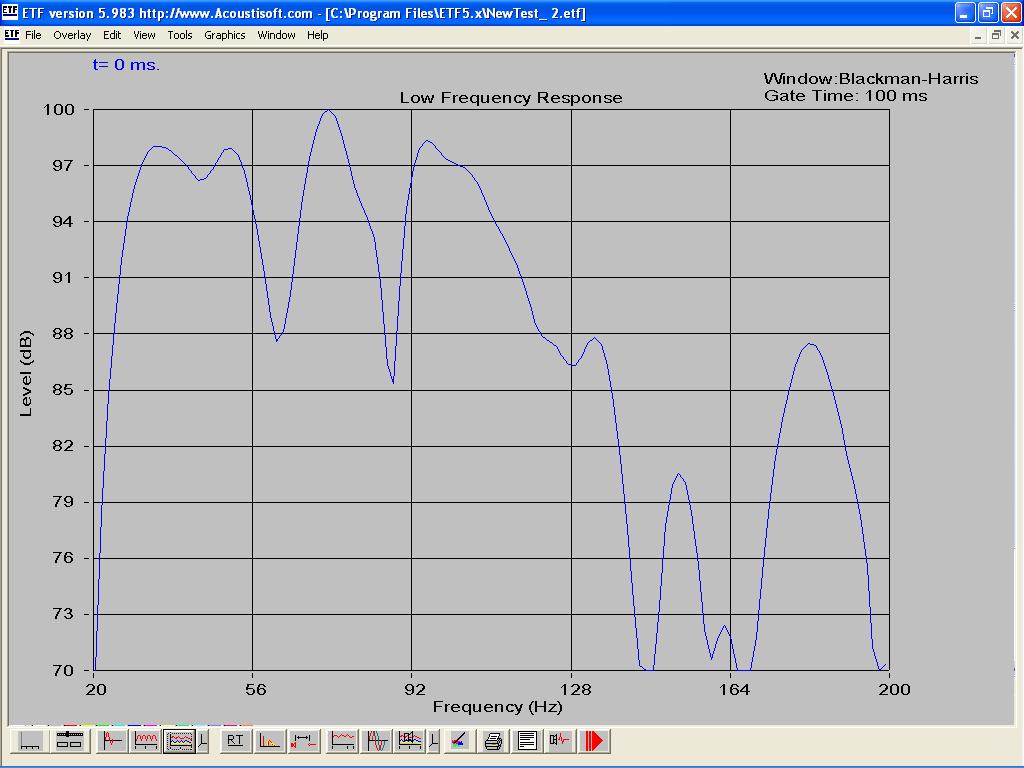The image size is (1024, 768).
Task: Click the small axis dropdown before color palette icon
Action: click(434, 741)
